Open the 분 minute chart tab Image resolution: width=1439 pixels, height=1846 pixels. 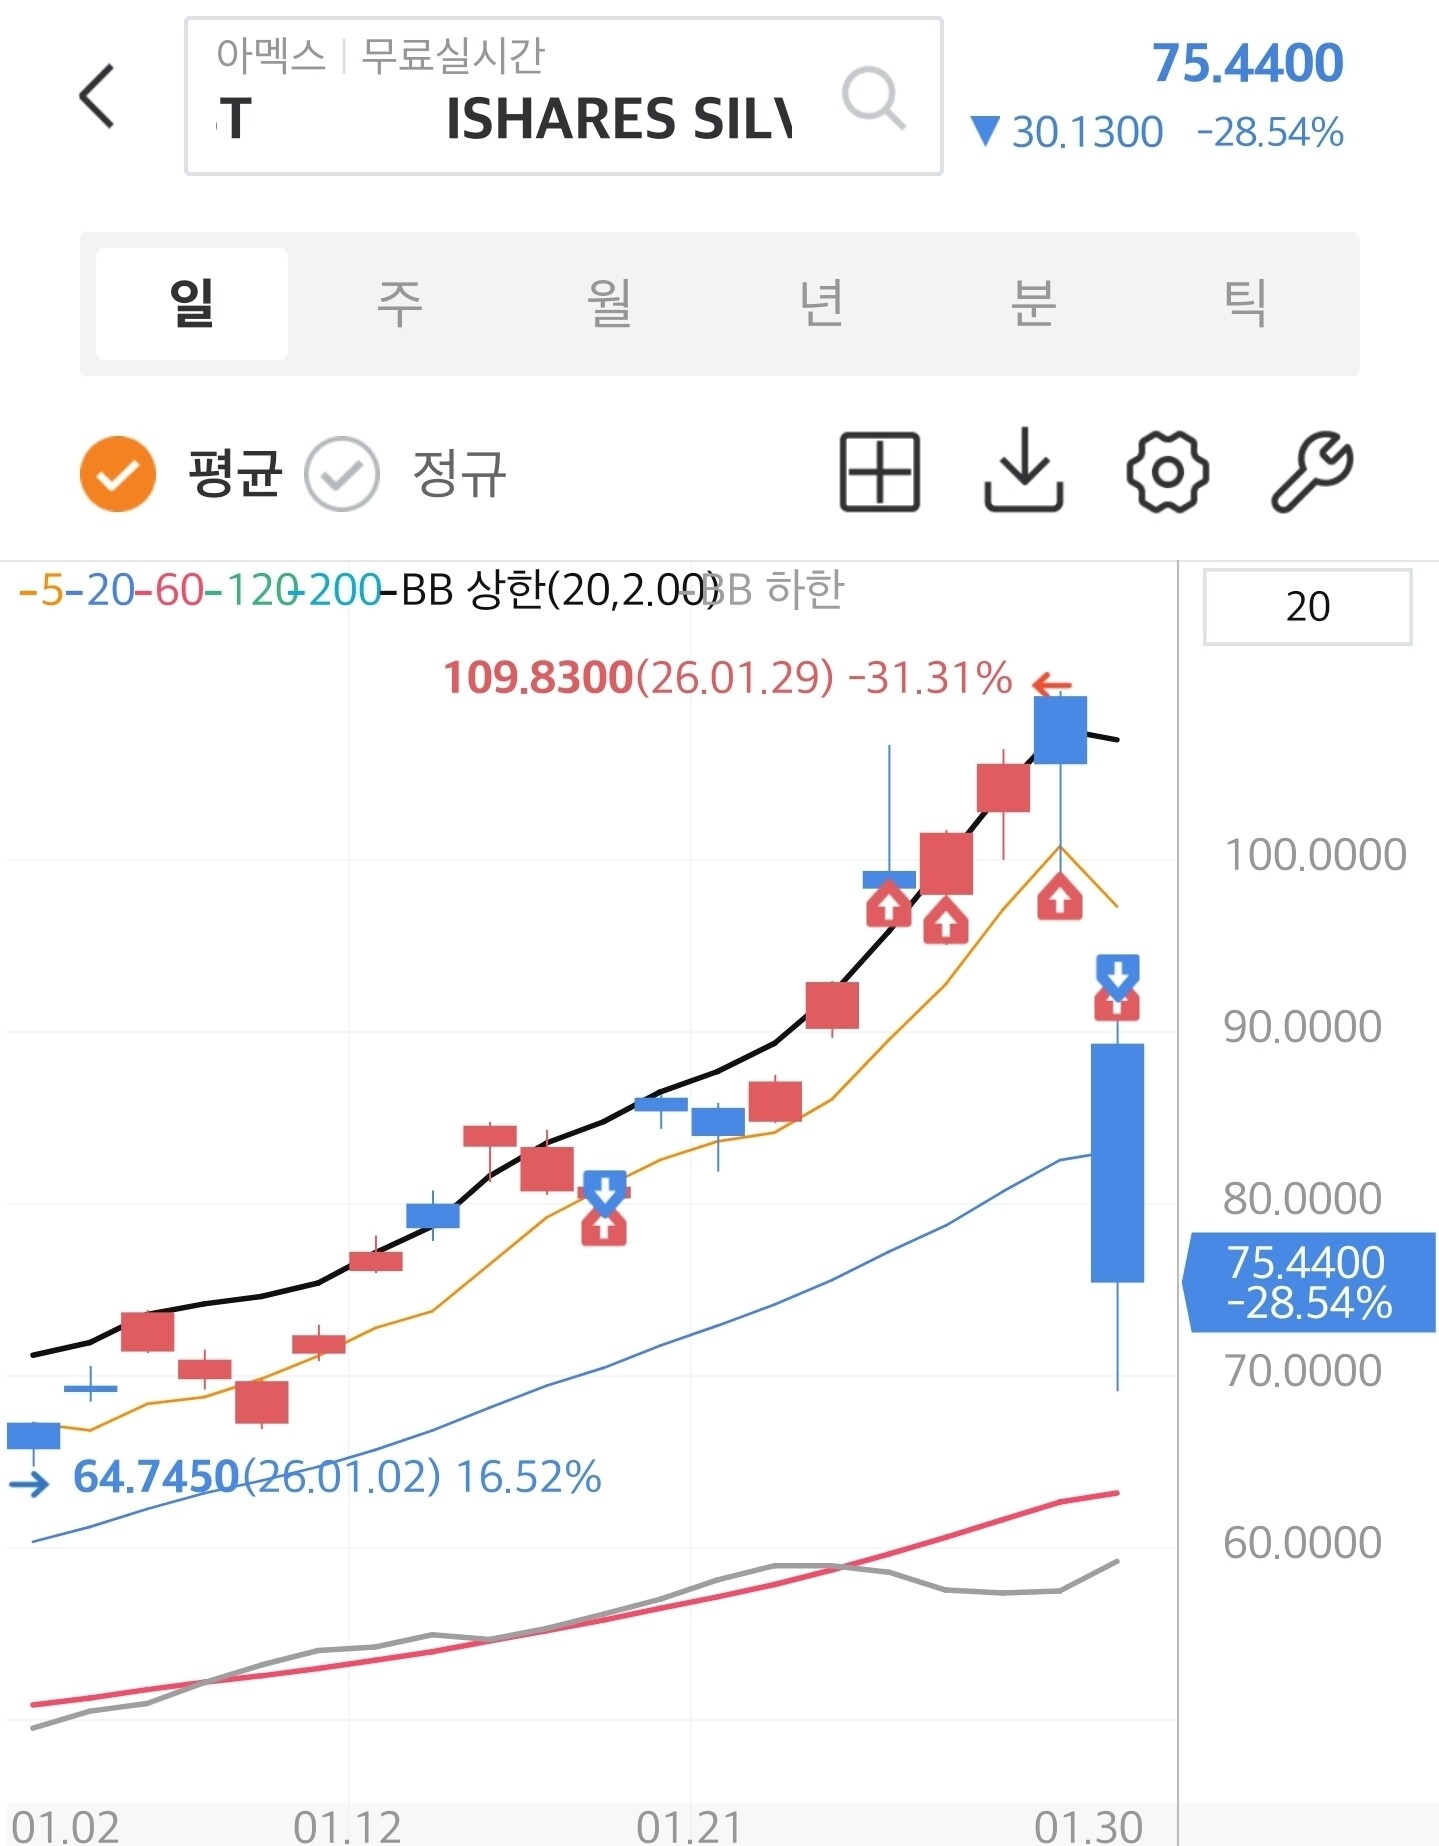pyautogui.click(x=1033, y=304)
